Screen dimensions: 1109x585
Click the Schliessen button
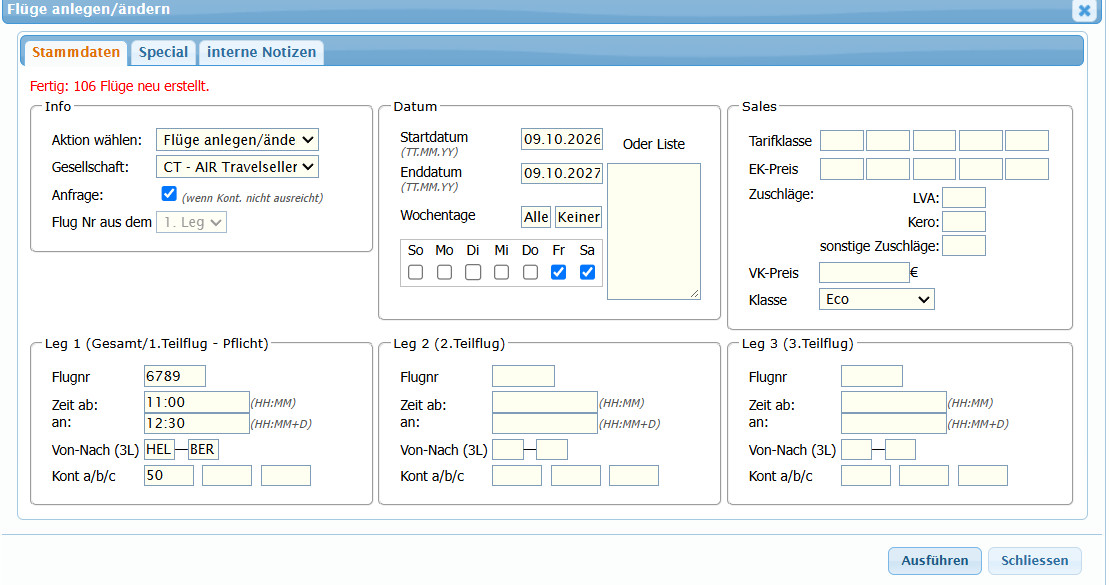(x=1034, y=561)
